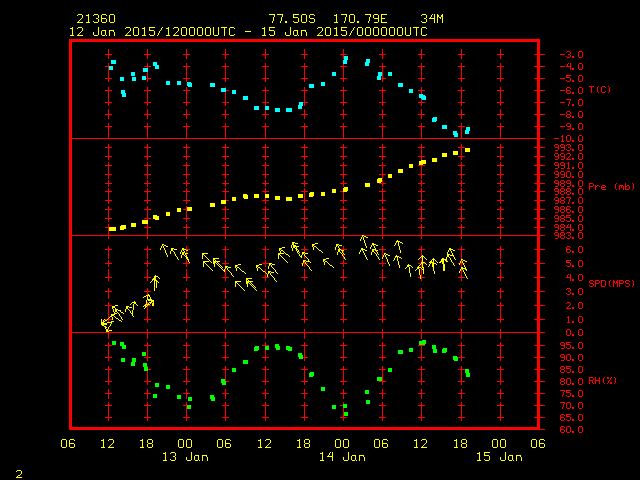Click the 983.0 pressure tick value

click(x=569, y=236)
